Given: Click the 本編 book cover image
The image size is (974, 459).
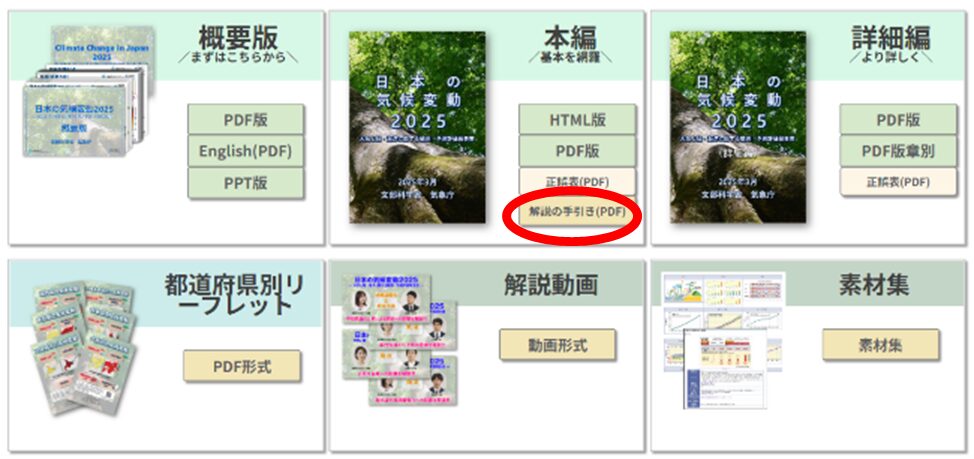Looking at the screenshot, I should pos(417,127).
